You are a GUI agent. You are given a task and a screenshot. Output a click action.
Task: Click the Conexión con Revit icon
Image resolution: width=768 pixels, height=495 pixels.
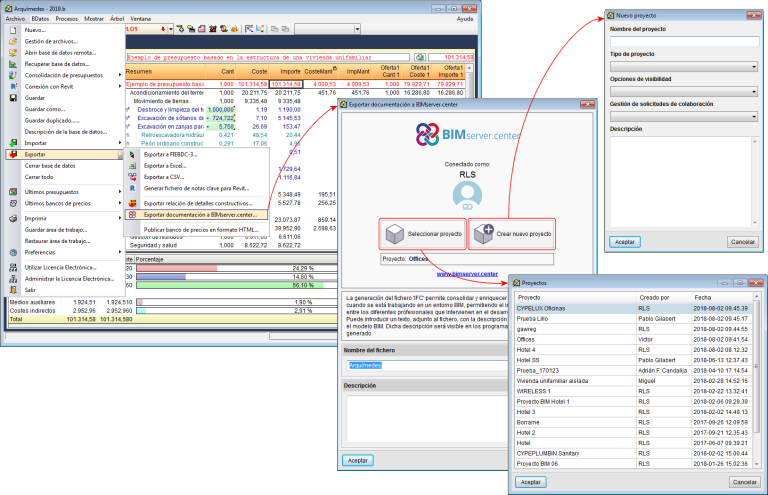click(13, 87)
